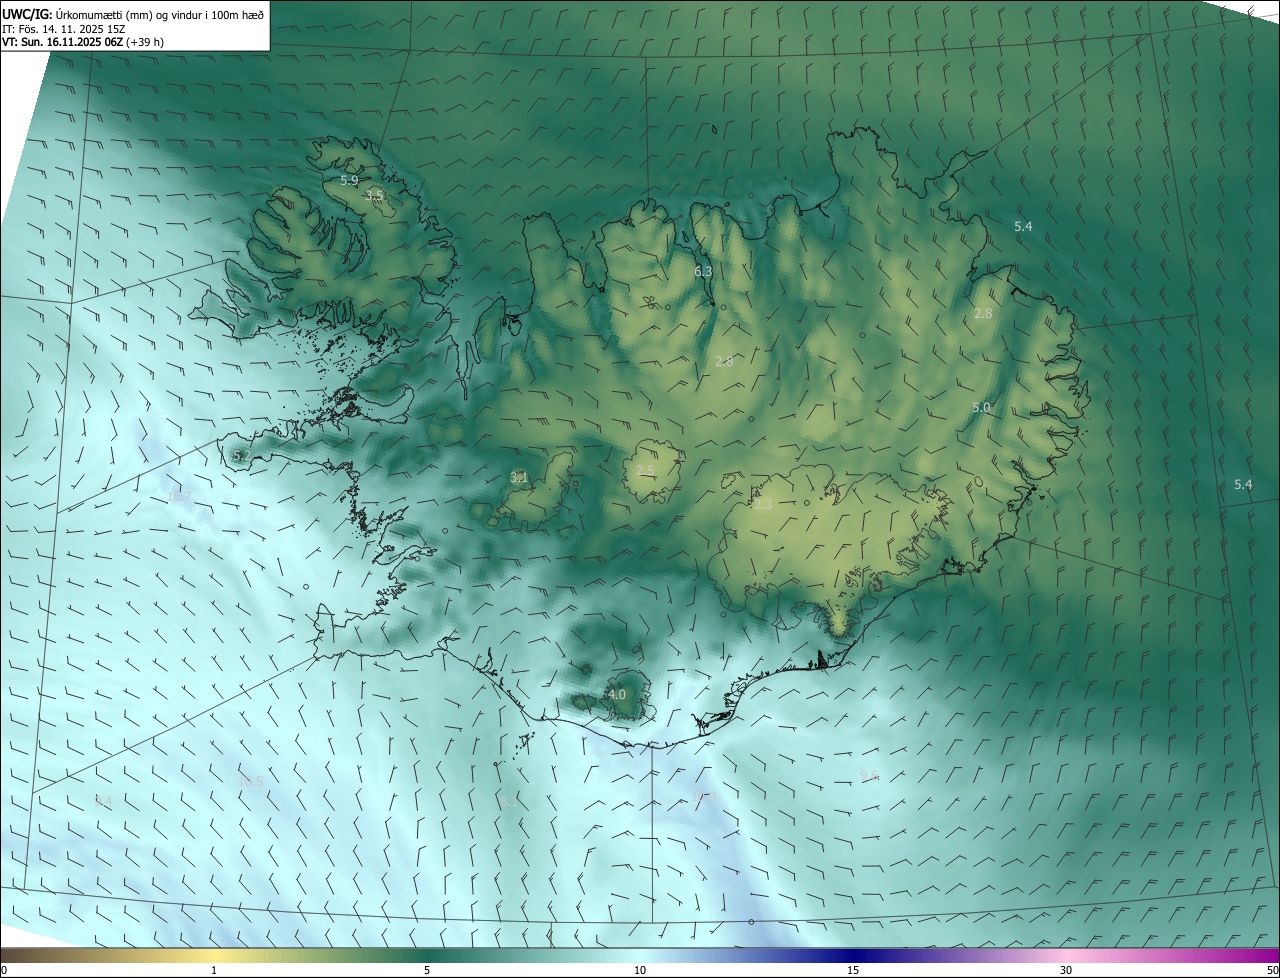Click the 15 tick on the color scale
Image resolution: width=1280 pixels, height=978 pixels.
853,970
